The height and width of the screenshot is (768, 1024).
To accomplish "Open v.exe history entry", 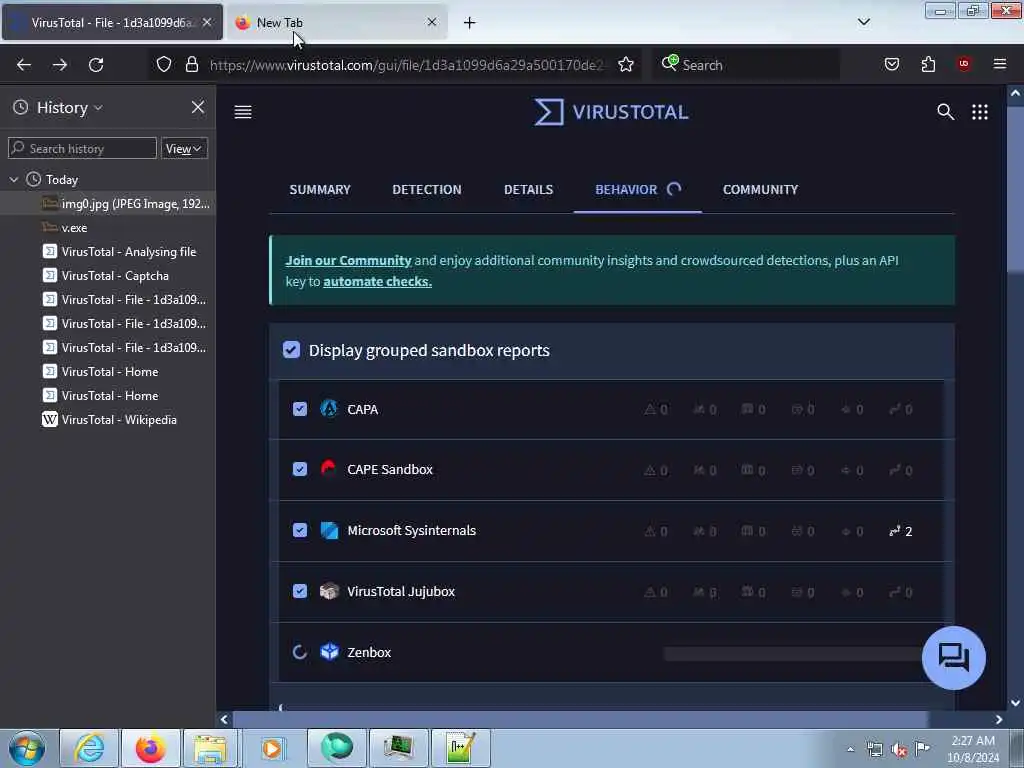I will 108,227.
